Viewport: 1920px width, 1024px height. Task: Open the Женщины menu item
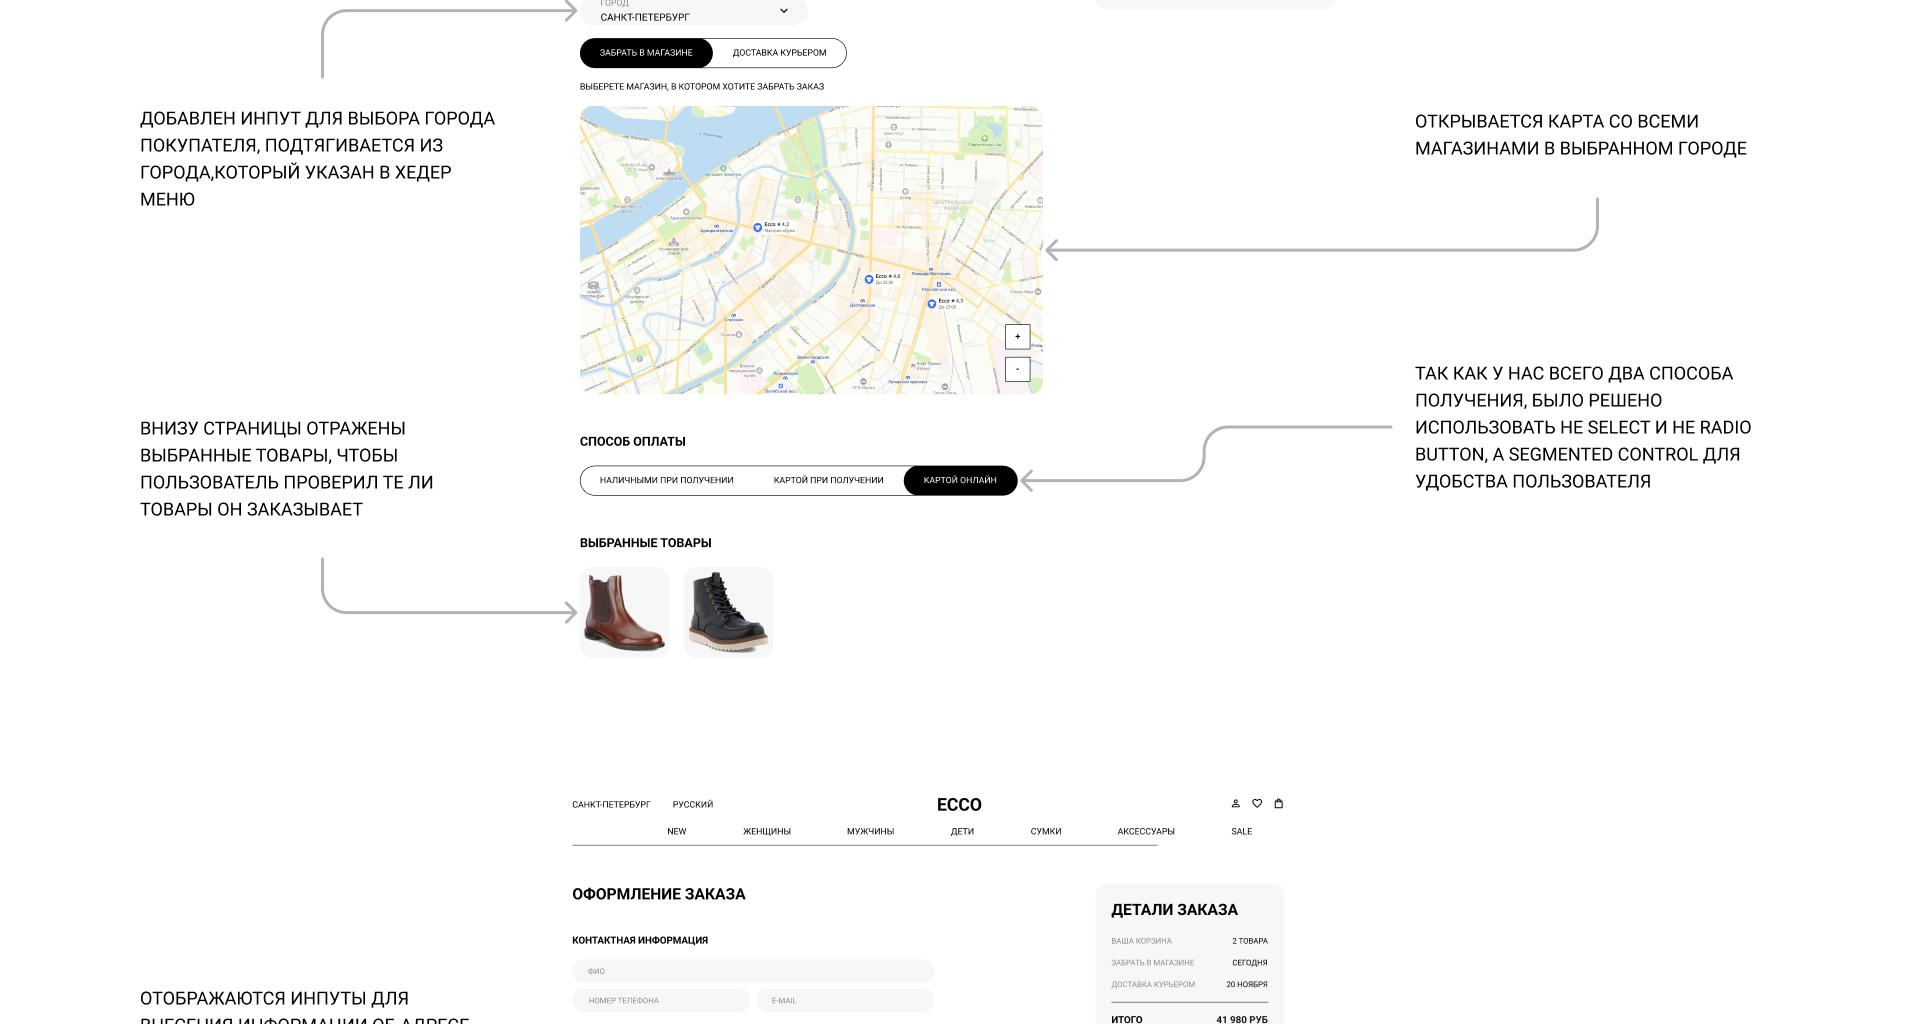(x=767, y=832)
